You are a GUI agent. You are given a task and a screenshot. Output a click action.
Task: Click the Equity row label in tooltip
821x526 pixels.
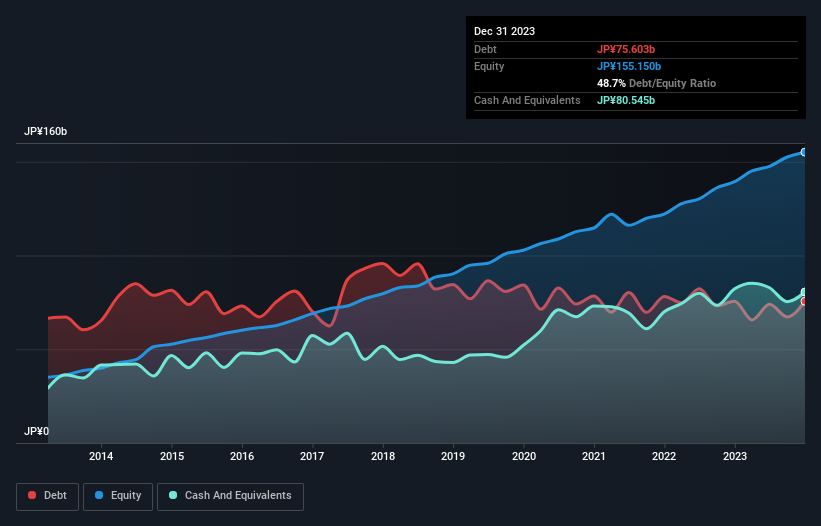489,66
